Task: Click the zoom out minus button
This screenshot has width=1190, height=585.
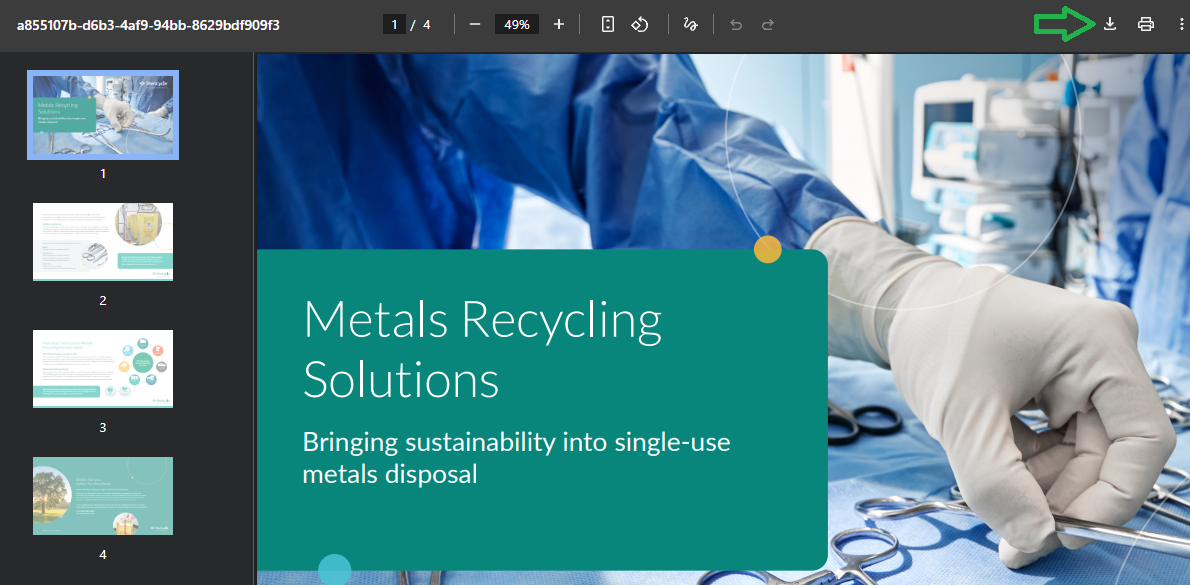Action: [x=475, y=24]
